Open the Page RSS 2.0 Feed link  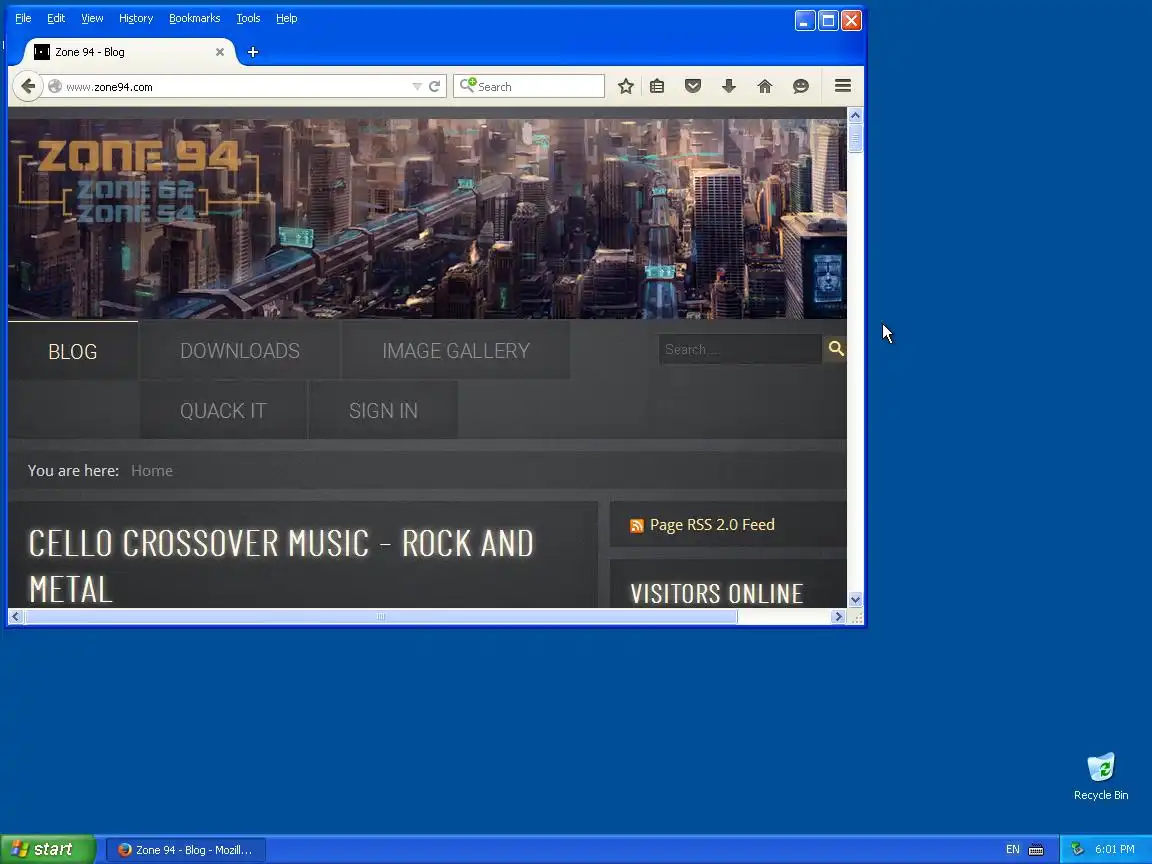tap(712, 525)
